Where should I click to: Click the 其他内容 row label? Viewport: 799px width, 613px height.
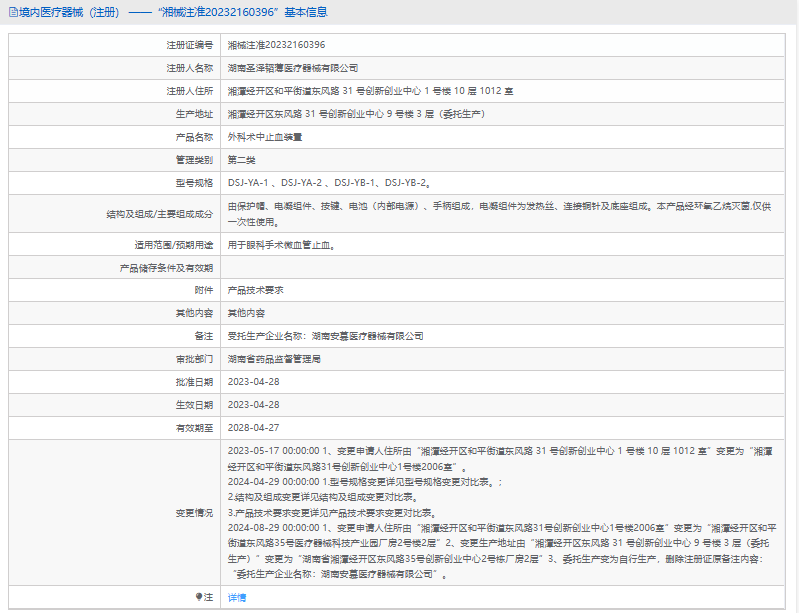tap(194, 313)
